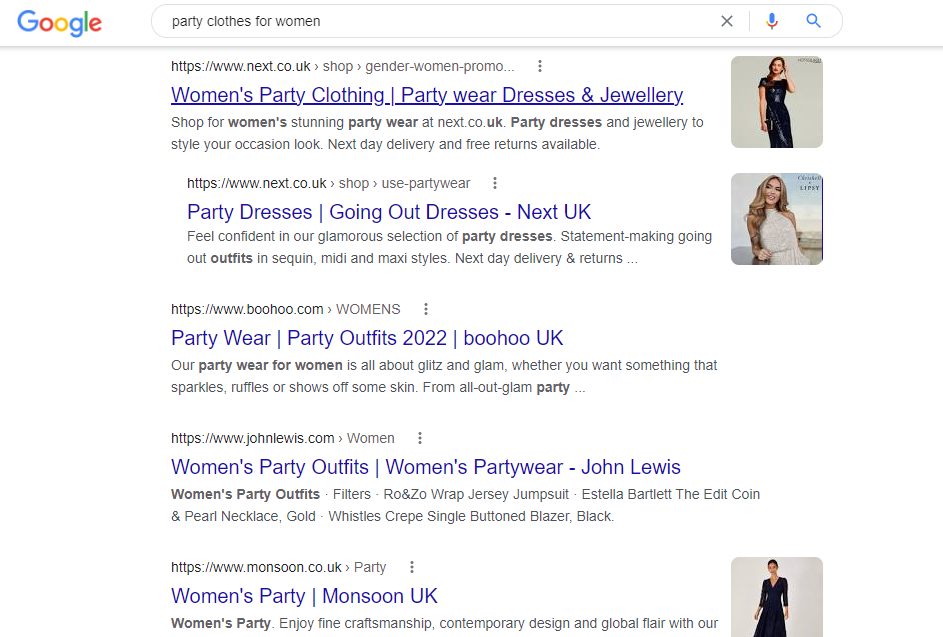The width and height of the screenshot is (943, 637).
Task: Open options menu for monsoon.co.uk result
Action: point(411,567)
